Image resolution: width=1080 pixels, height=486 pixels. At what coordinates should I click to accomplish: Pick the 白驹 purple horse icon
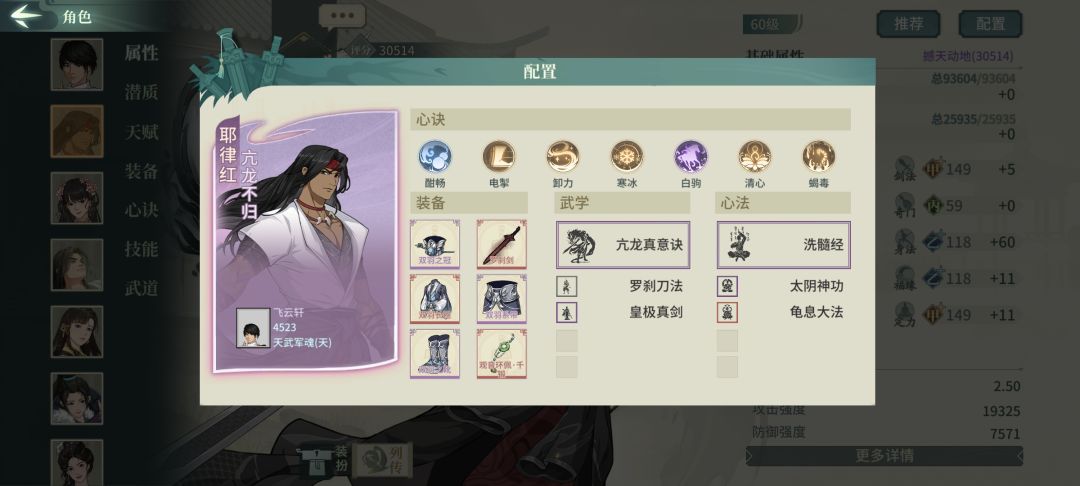point(691,156)
